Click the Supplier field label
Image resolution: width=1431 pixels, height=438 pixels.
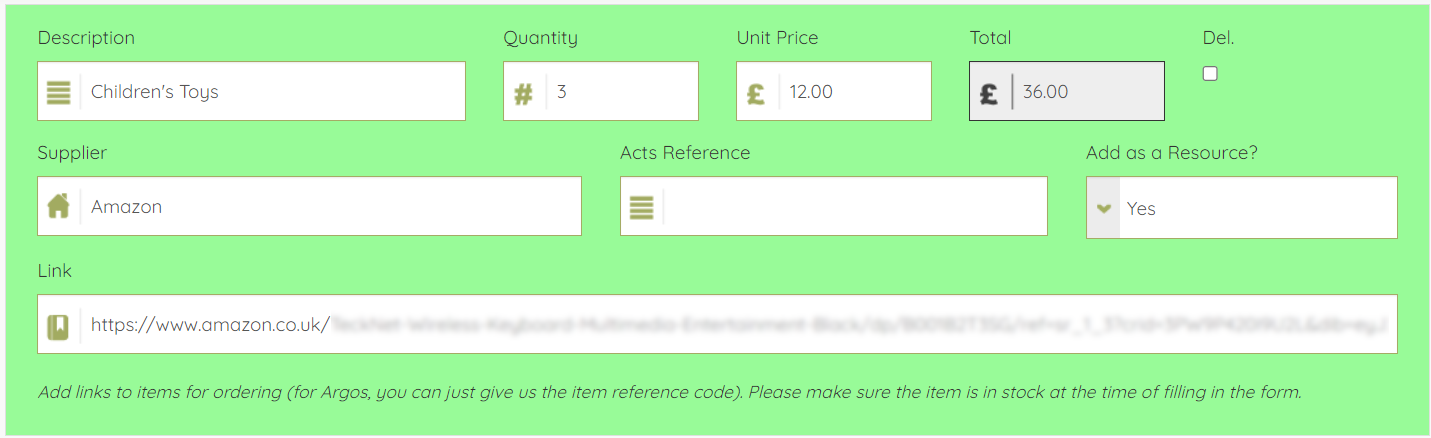(x=72, y=153)
